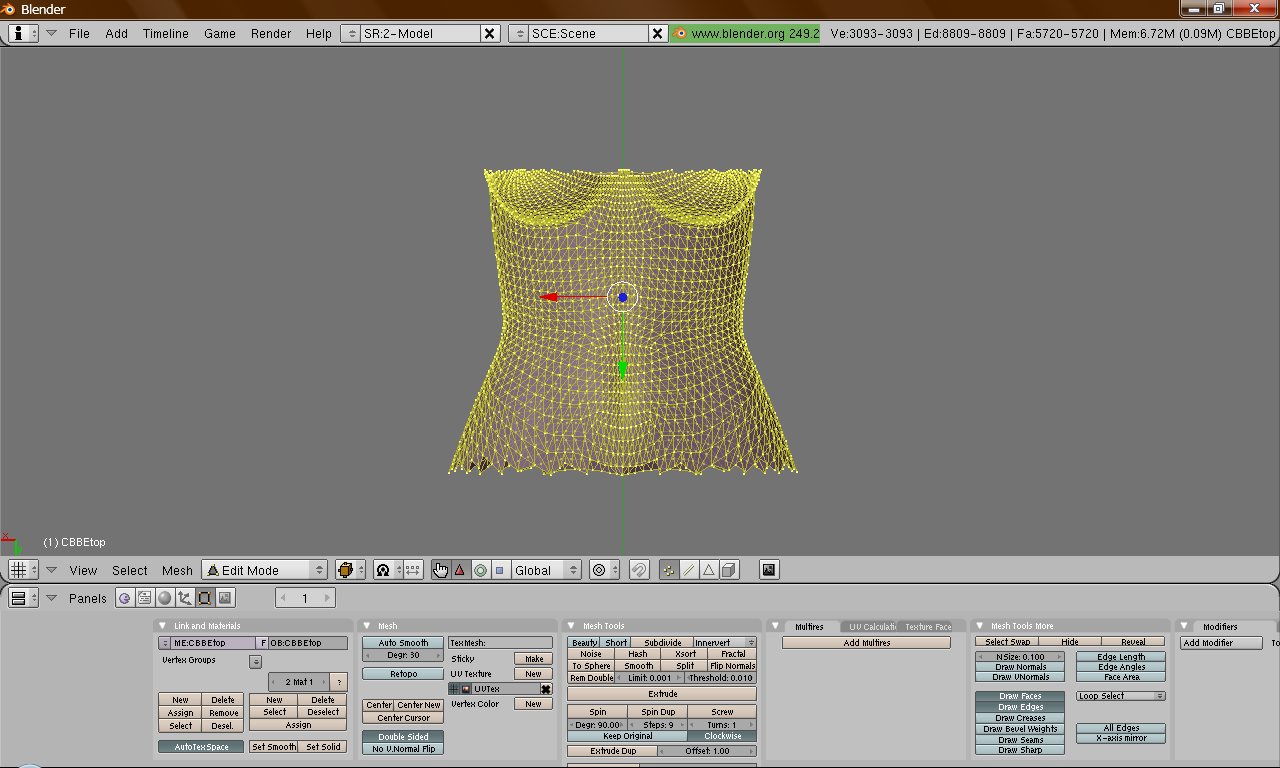The width and height of the screenshot is (1280, 768).
Task: Open the Logic panels context icon
Action: [125, 598]
